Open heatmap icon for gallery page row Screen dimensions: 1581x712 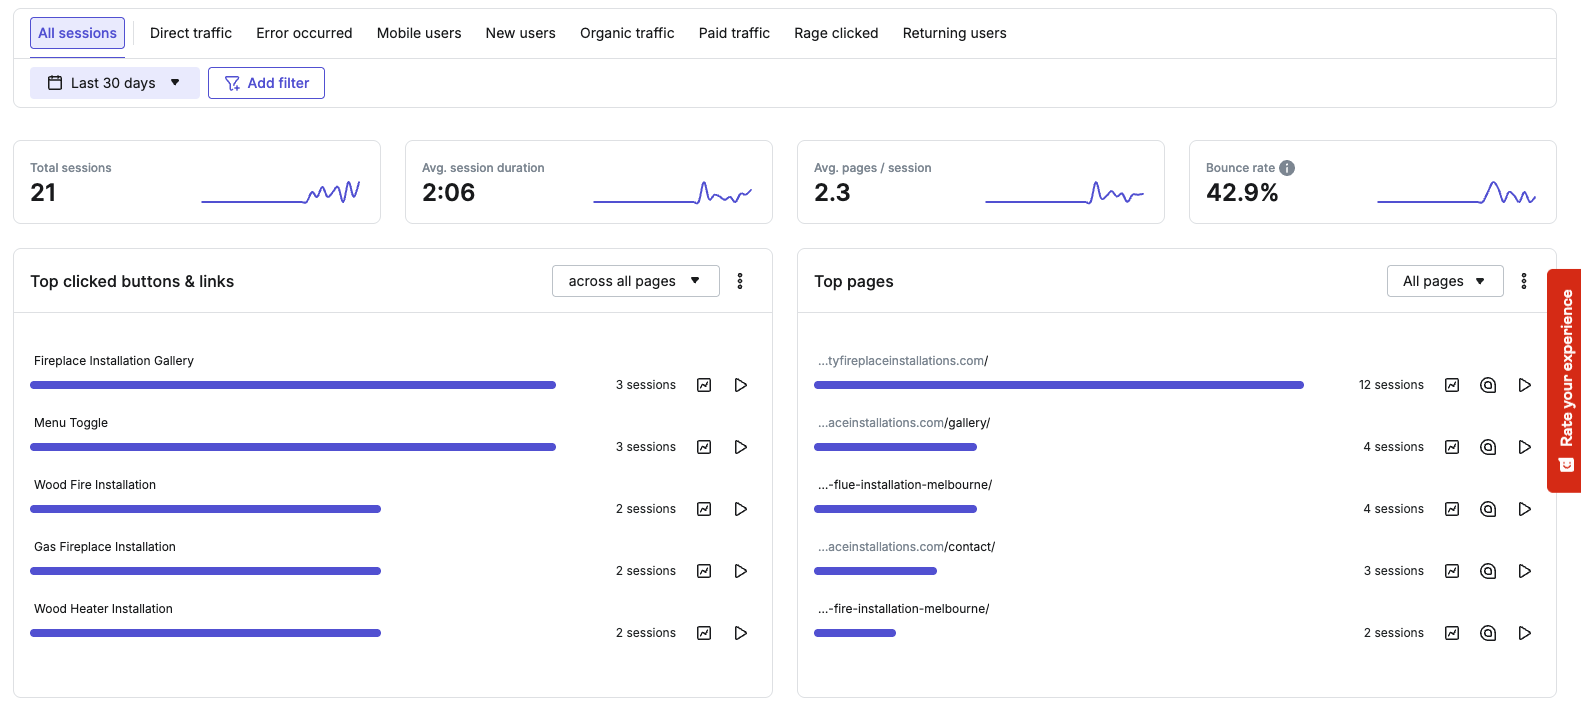[1488, 447]
